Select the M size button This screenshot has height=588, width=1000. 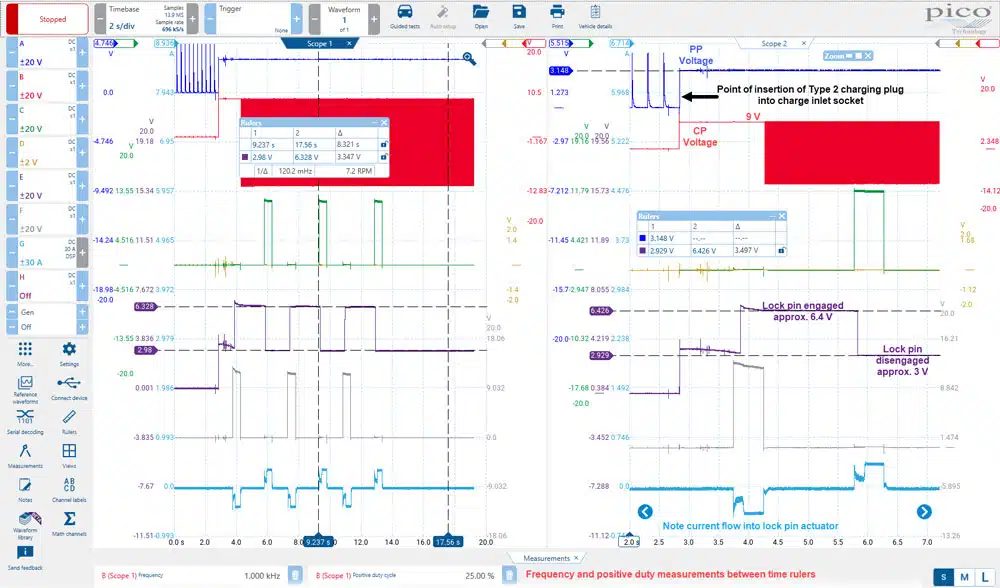tap(964, 577)
